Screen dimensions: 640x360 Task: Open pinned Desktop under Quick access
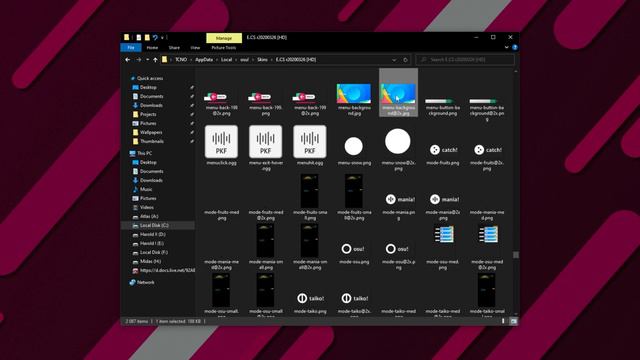[x=148, y=87]
